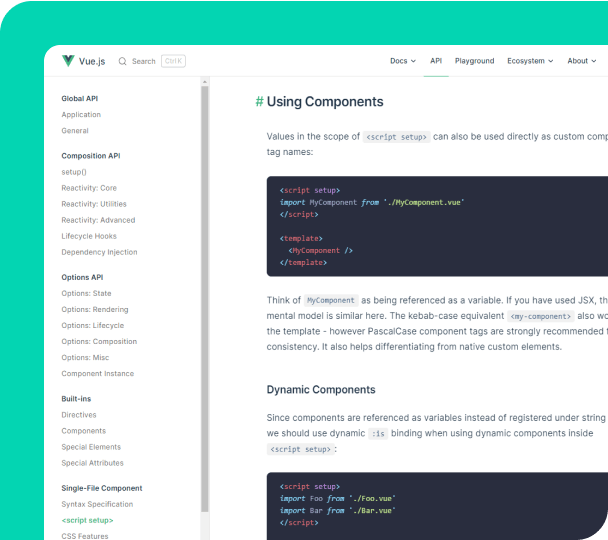Select Component Instance in sidebar
Screen dimensions: 608x540
(97, 374)
